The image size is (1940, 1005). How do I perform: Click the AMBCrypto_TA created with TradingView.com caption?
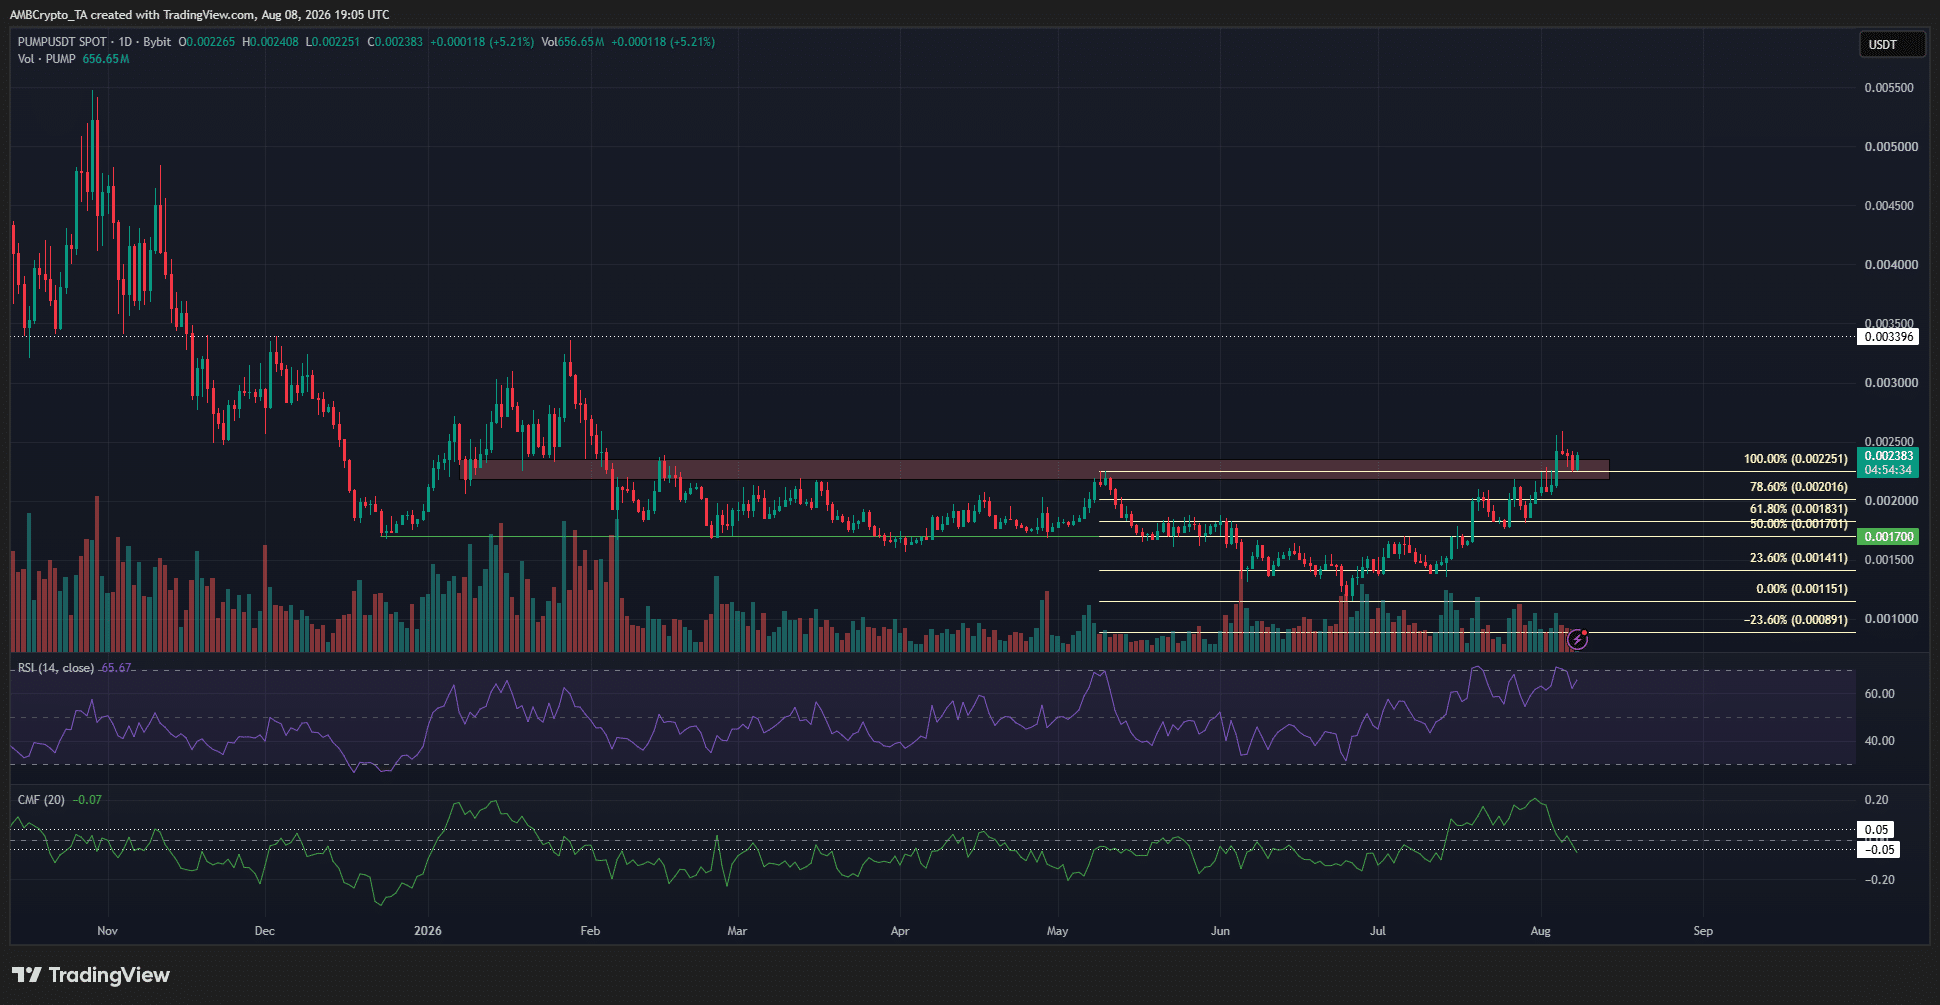pos(132,15)
